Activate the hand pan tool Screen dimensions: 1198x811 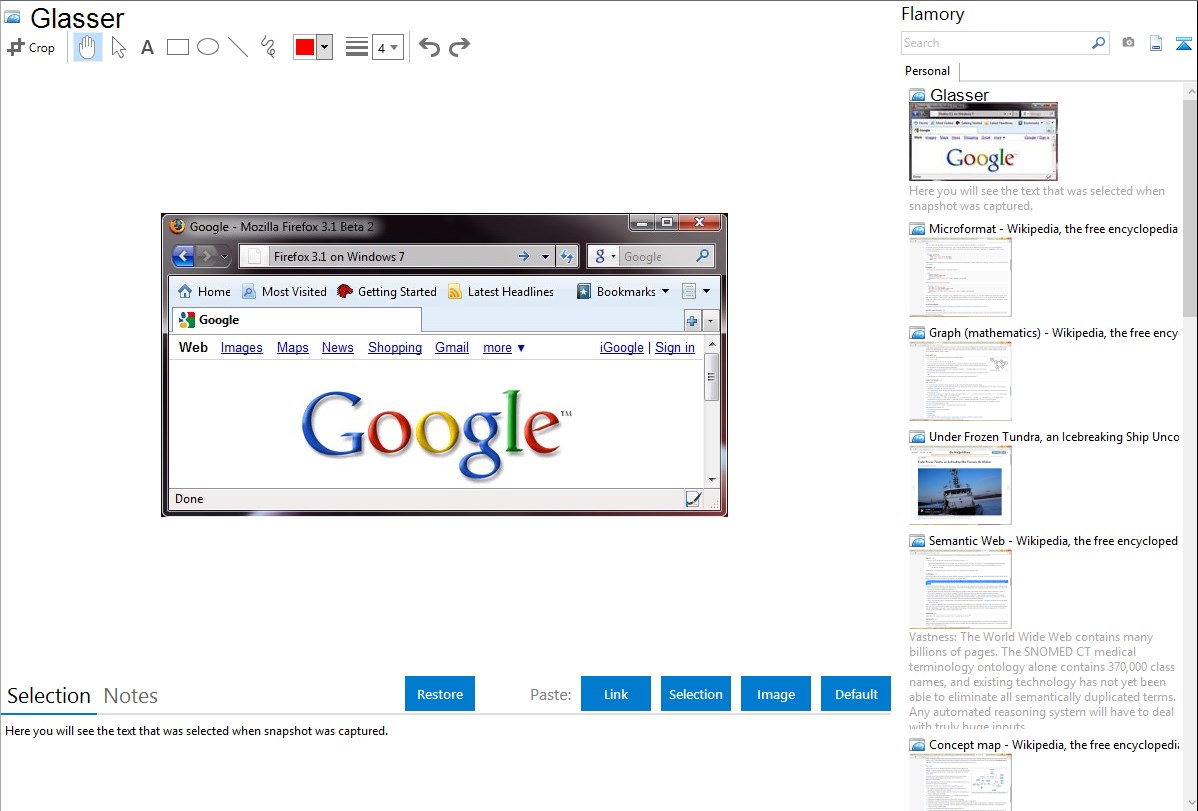point(88,47)
